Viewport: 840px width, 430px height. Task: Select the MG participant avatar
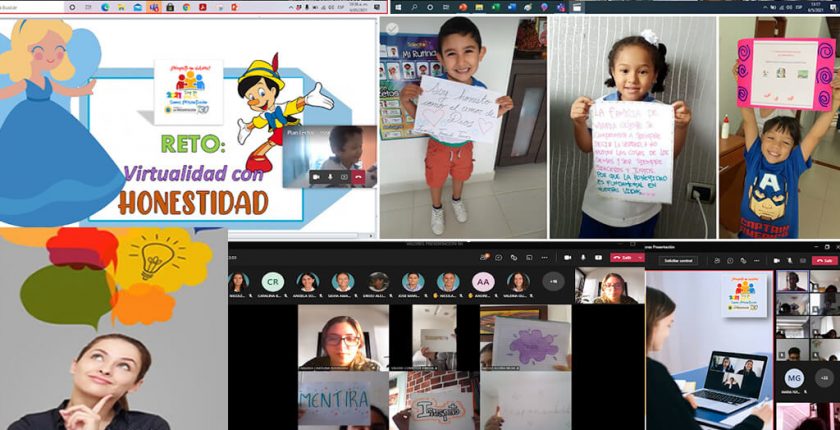794,378
